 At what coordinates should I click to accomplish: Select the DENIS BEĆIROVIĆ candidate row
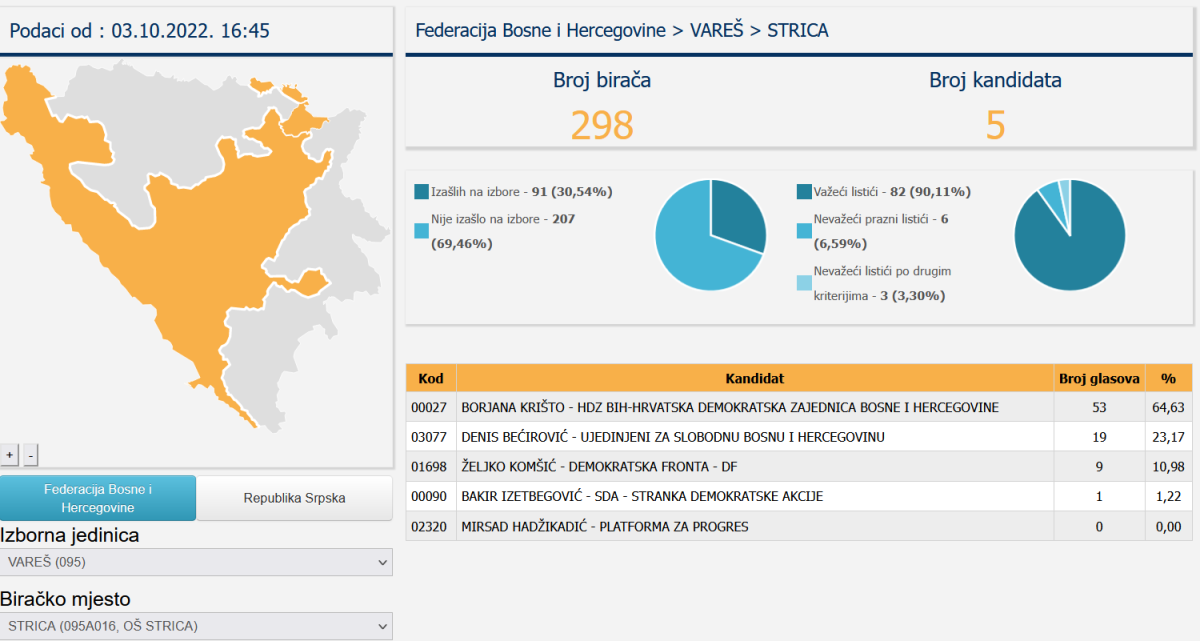(x=799, y=437)
